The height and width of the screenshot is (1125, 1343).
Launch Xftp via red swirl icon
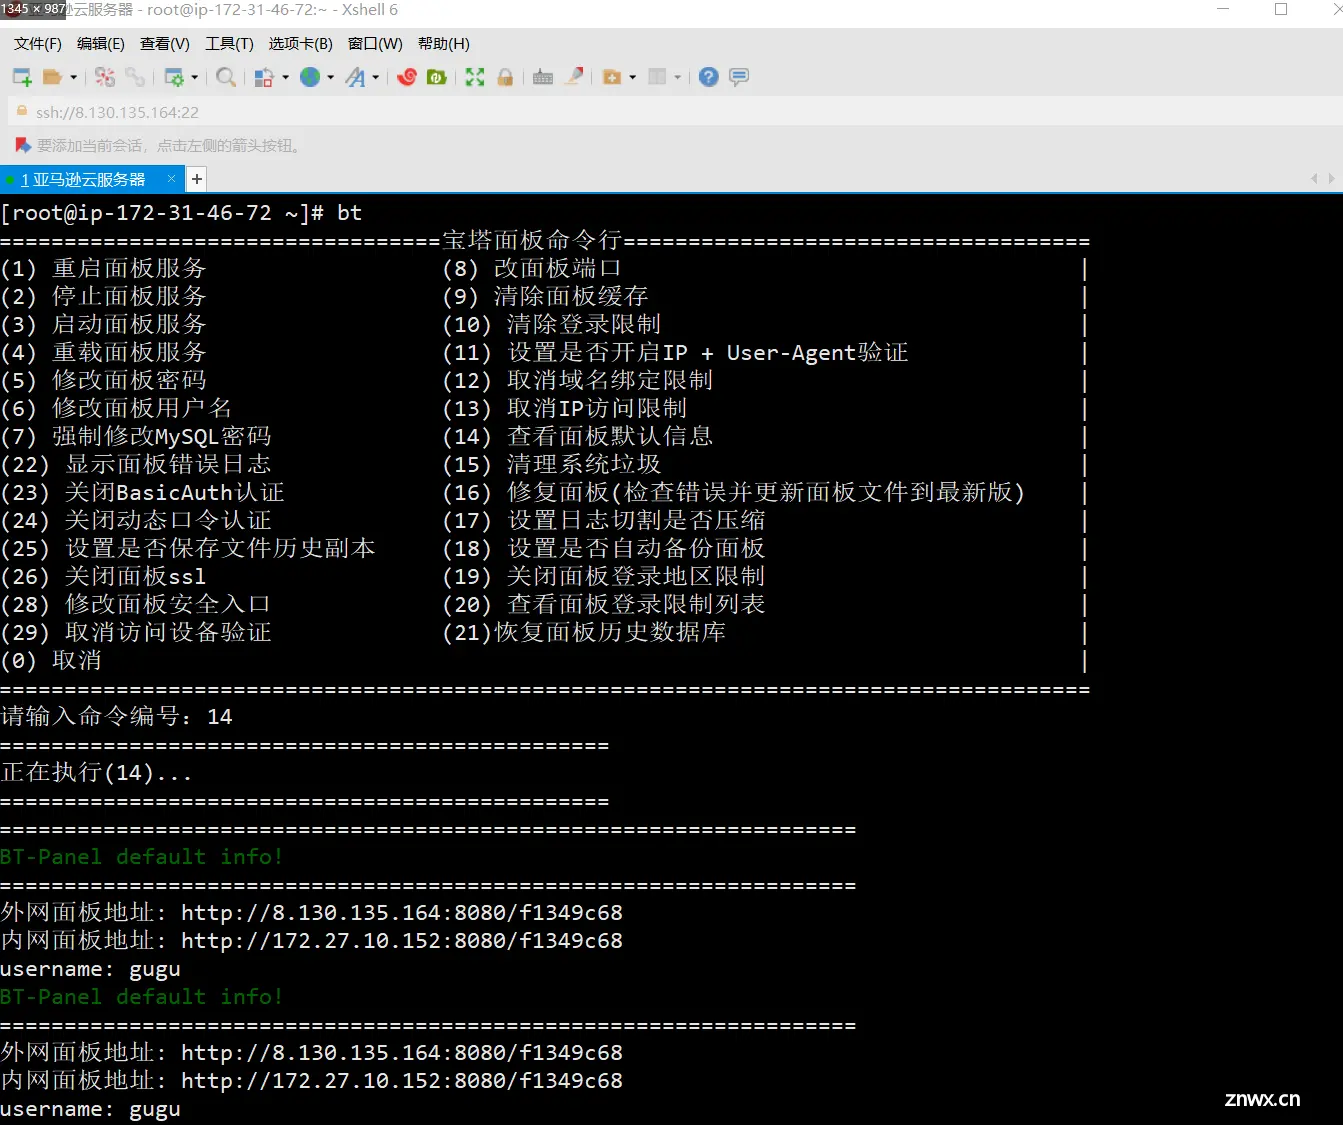point(407,77)
